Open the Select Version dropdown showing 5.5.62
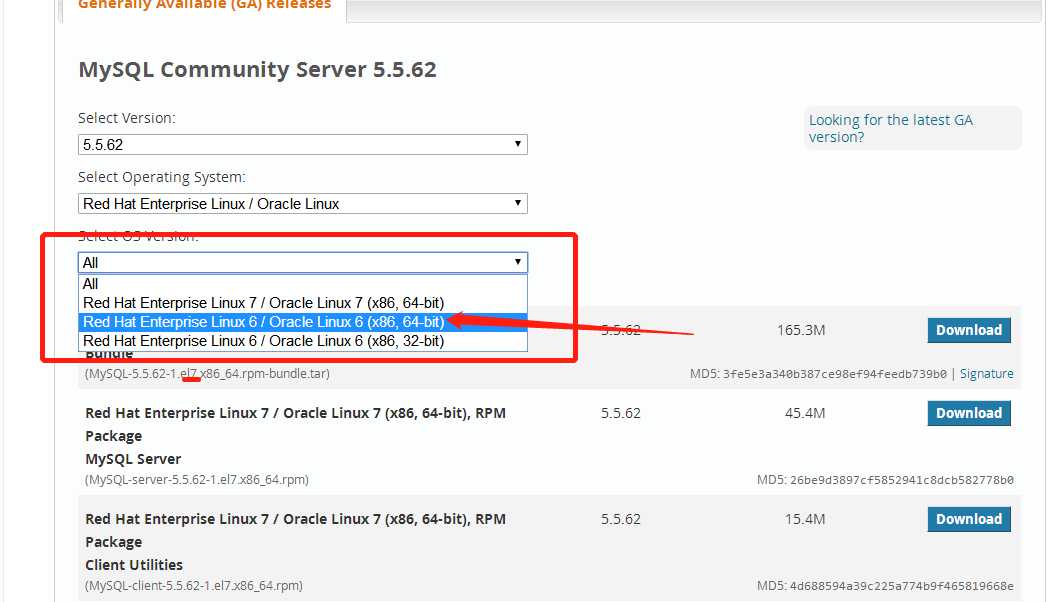Screen dimensions: 1064x602 303,145
